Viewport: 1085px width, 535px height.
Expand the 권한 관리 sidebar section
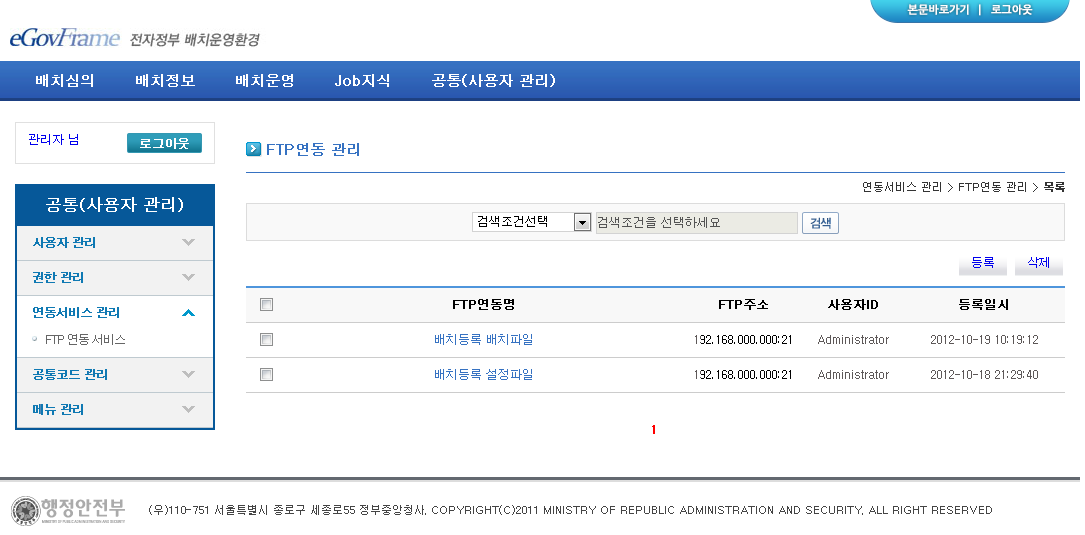tap(114, 278)
